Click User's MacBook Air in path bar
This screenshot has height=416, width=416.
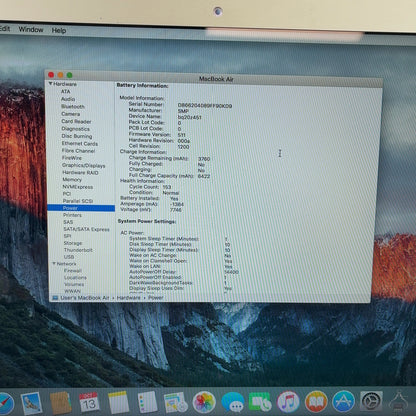(85, 298)
